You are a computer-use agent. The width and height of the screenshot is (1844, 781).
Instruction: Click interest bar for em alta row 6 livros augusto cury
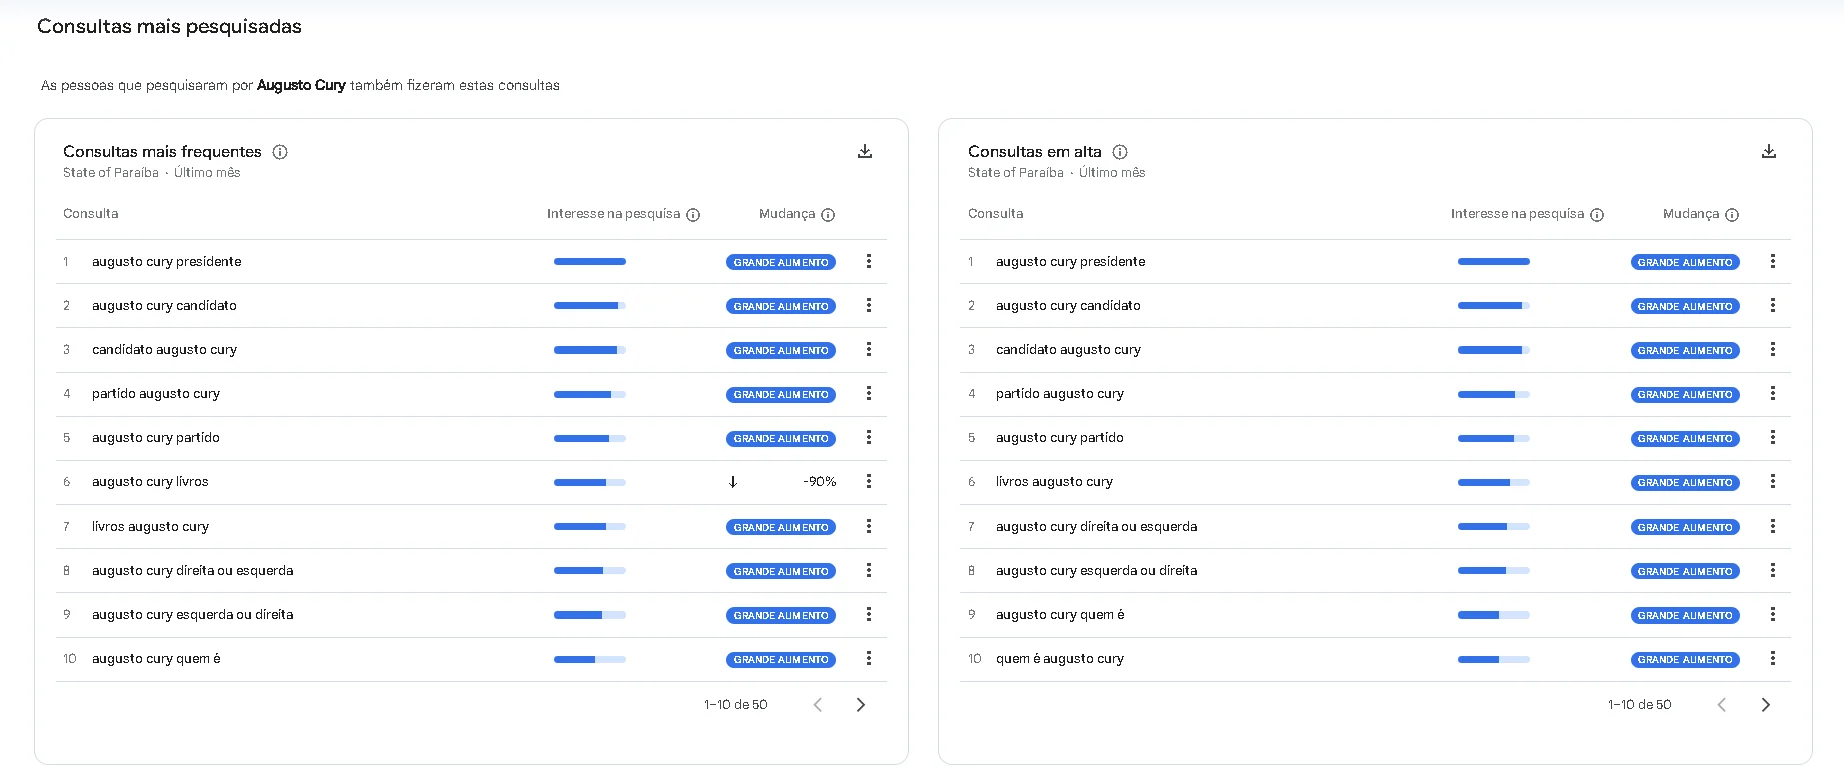(x=1494, y=482)
